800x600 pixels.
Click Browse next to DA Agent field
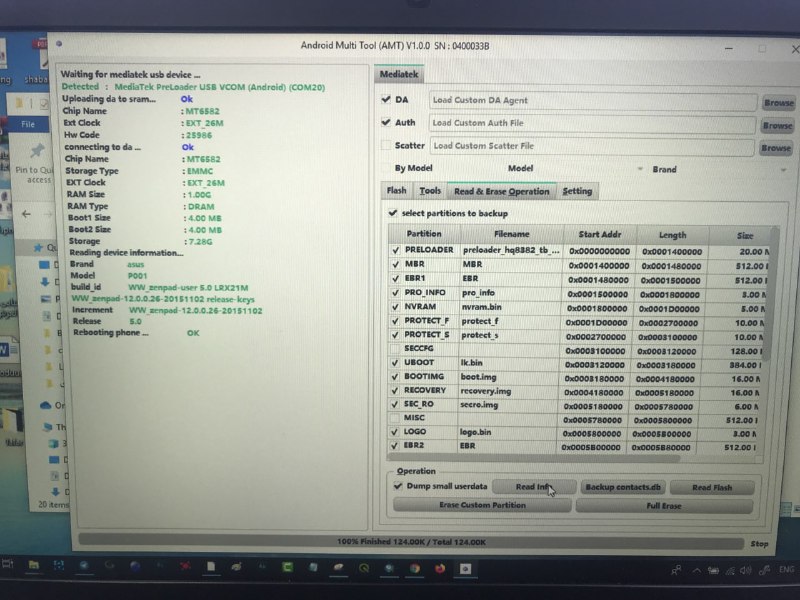(x=779, y=103)
